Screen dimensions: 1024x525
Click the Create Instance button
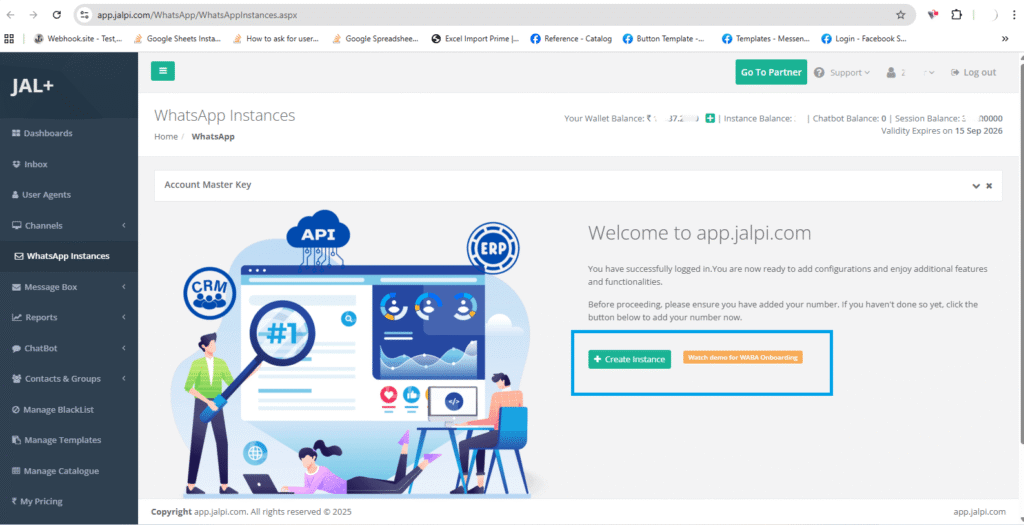tap(629, 359)
